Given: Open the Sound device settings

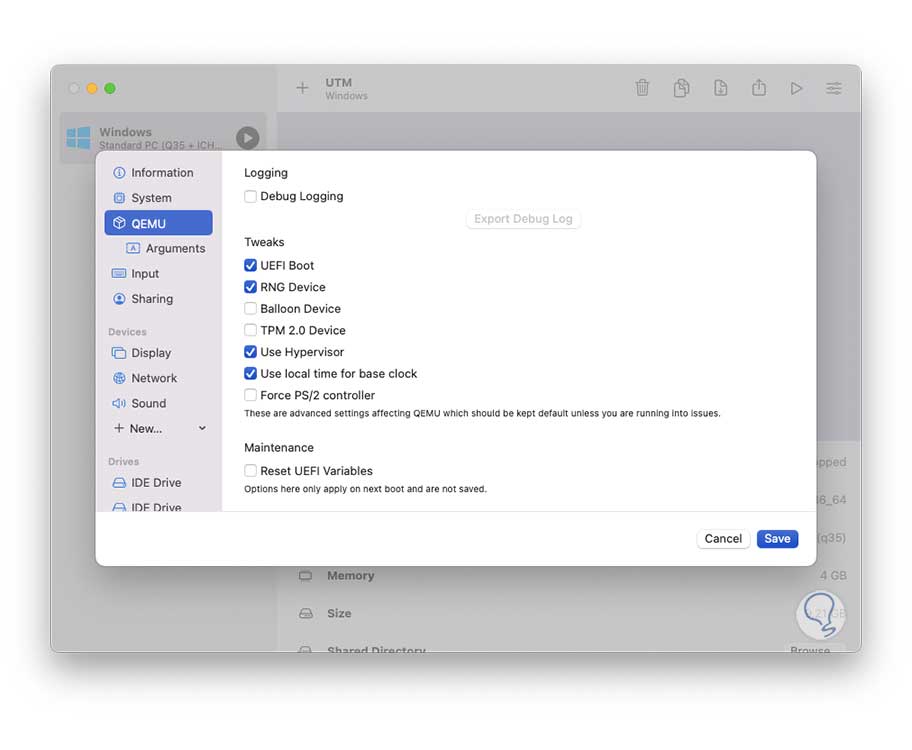Looking at the screenshot, I should (158, 403).
